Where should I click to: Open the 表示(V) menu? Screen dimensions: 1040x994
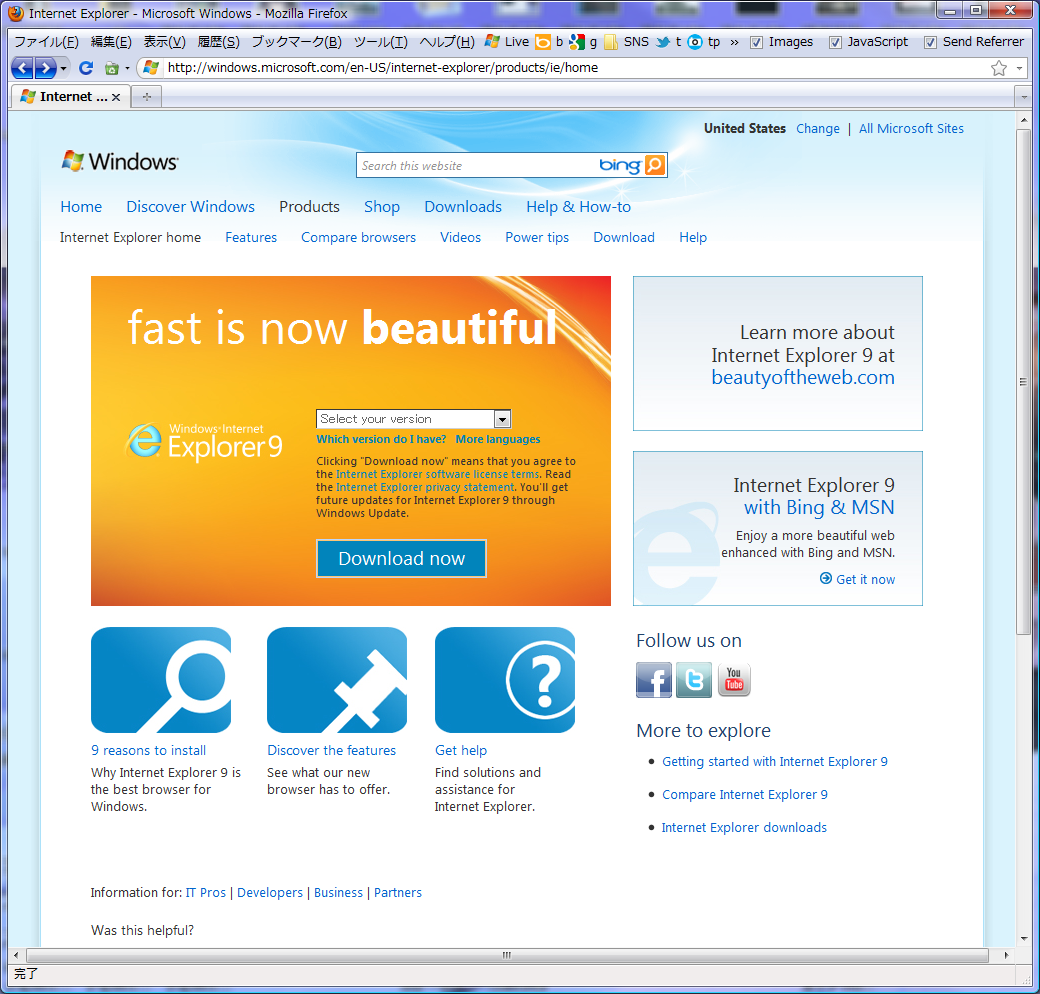click(164, 42)
